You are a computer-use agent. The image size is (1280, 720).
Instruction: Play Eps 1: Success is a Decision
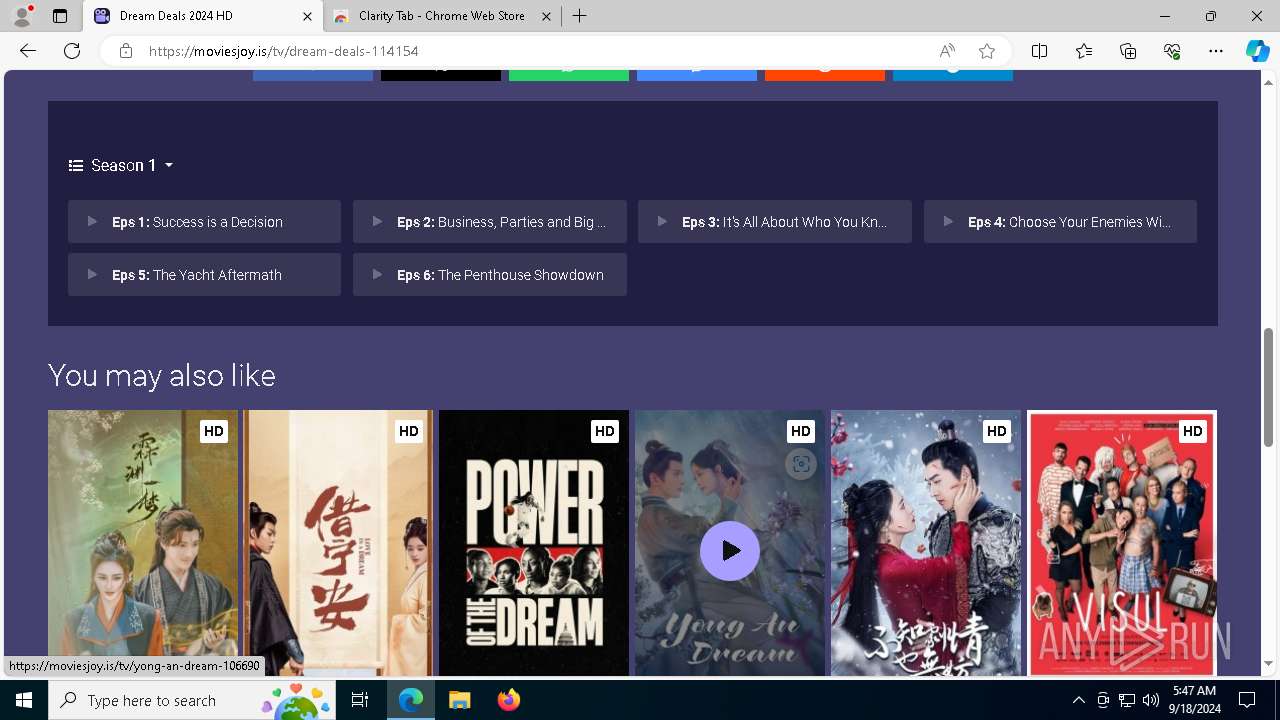click(204, 222)
